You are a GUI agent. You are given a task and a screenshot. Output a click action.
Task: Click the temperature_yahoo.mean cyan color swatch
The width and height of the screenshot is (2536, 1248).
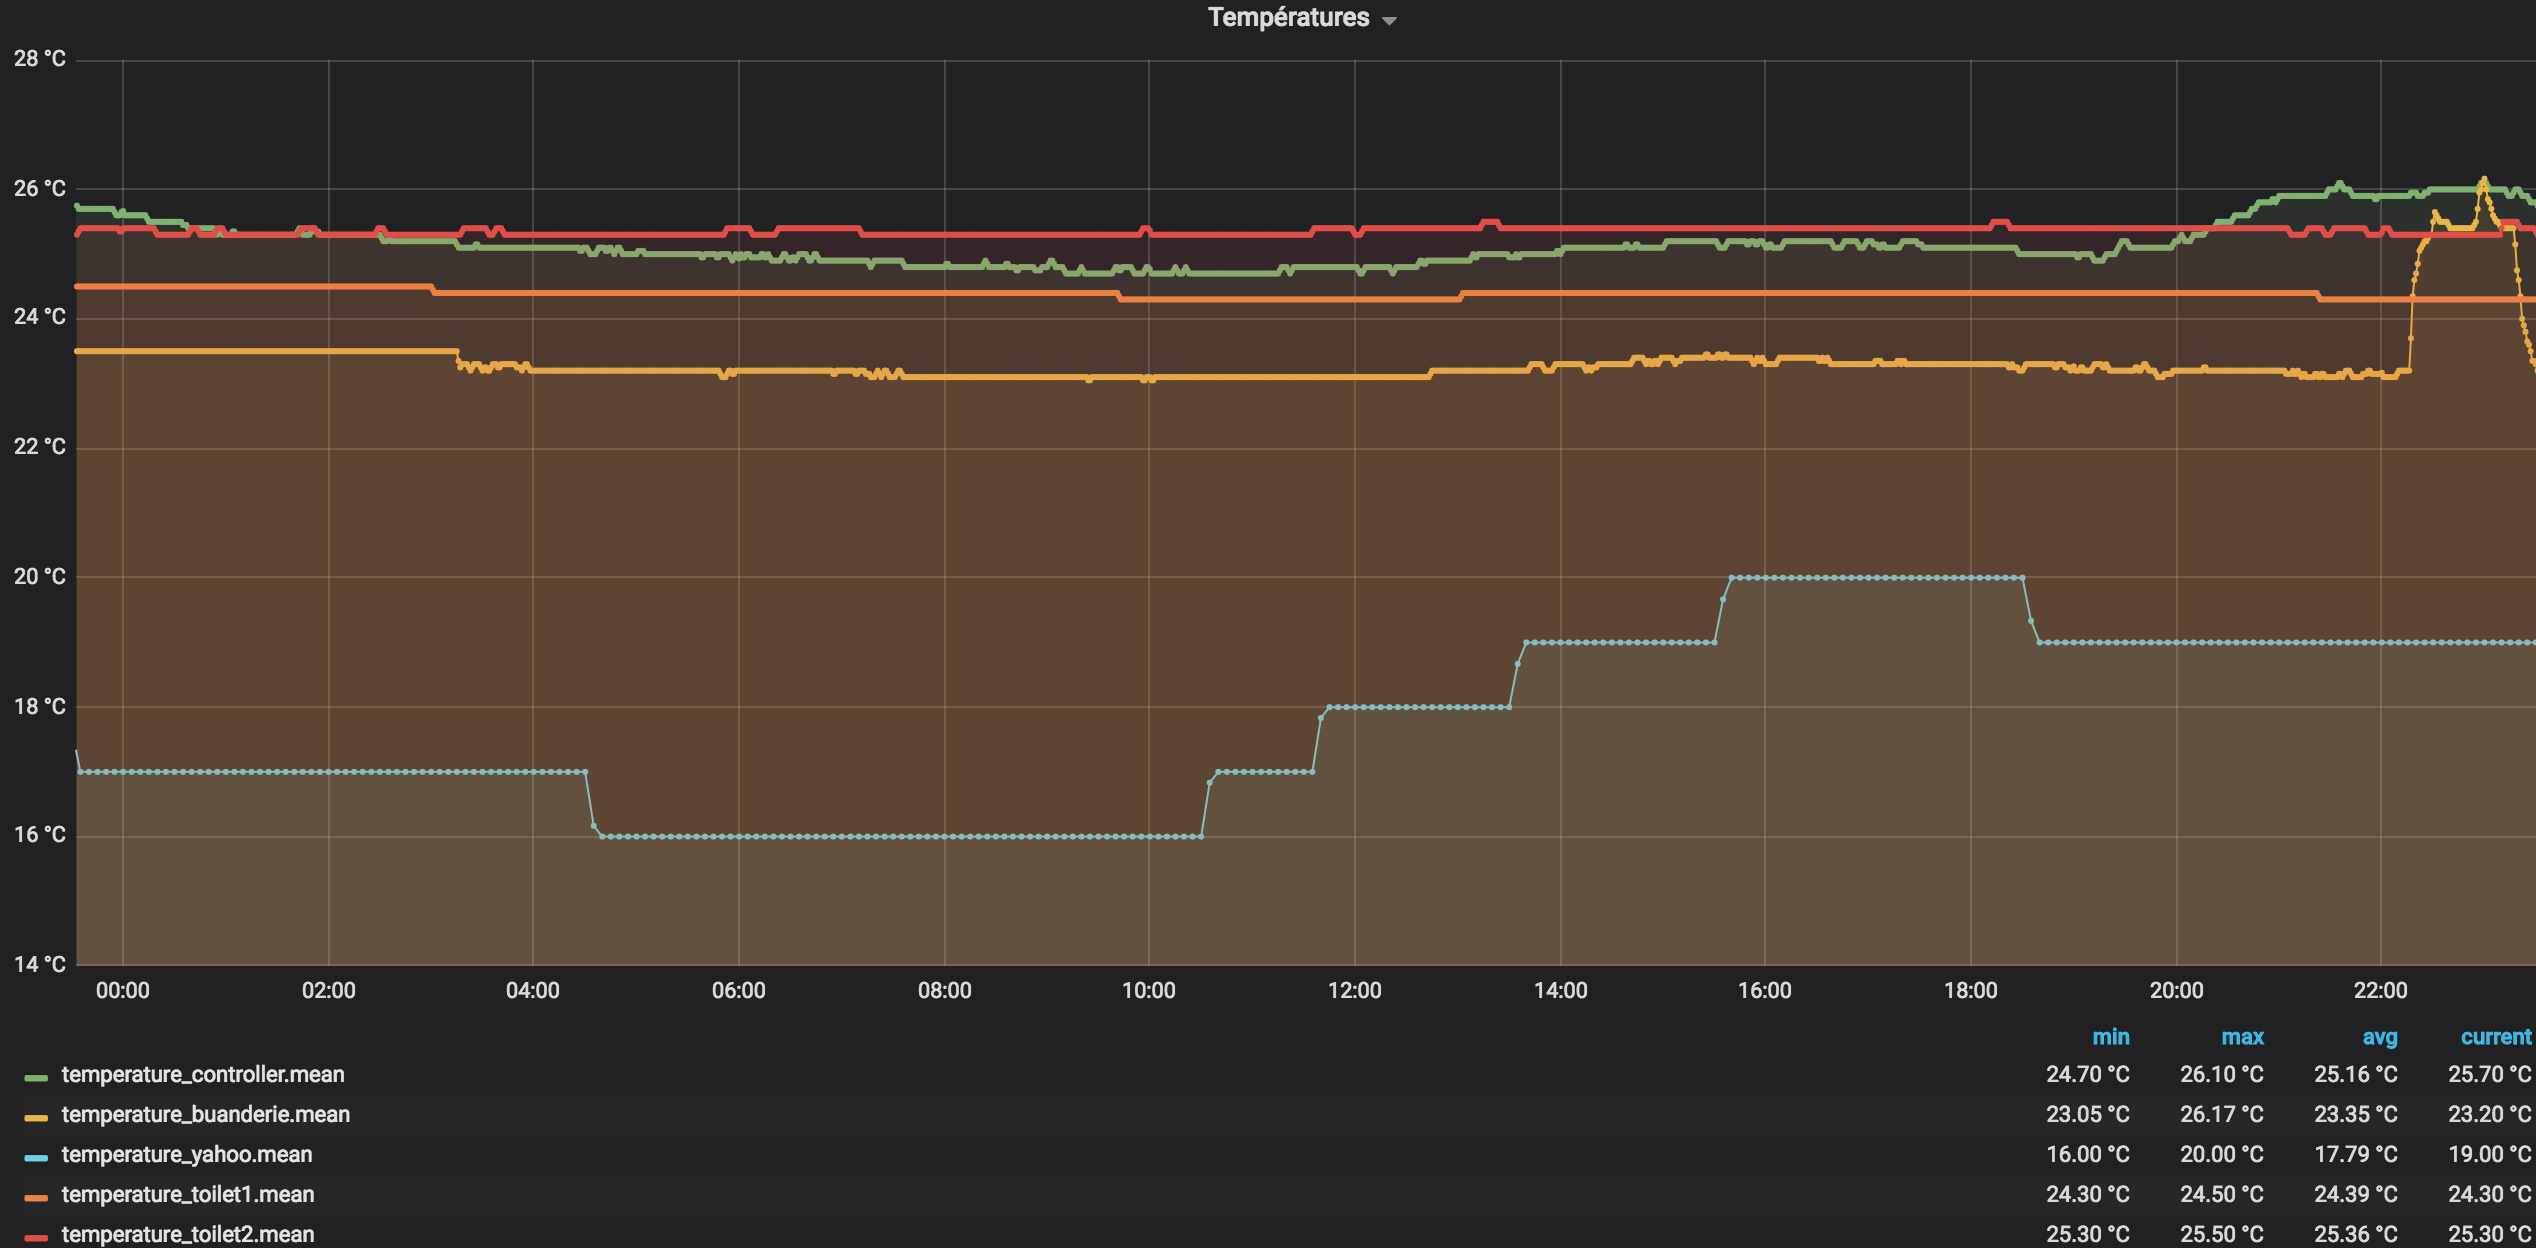point(36,1157)
